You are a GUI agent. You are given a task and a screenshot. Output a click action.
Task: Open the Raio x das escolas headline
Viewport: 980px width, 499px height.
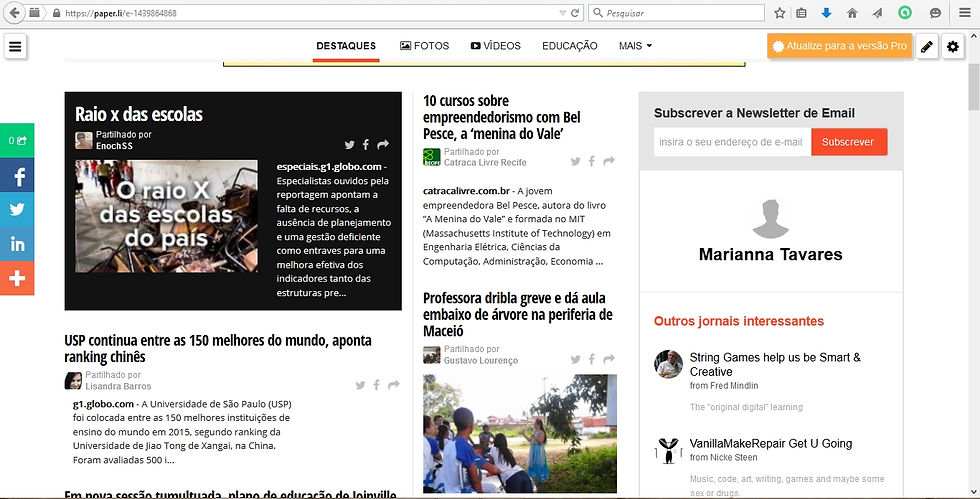pyautogui.click(x=139, y=114)
